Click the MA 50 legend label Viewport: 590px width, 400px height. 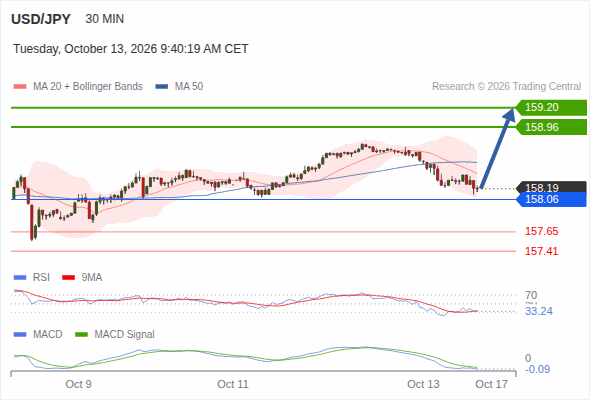[189, 87]
